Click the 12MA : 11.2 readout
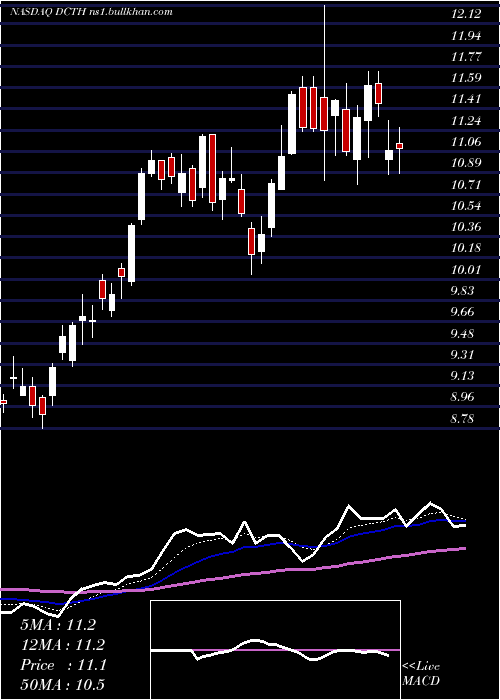500x700 pixels. [62, 645]
